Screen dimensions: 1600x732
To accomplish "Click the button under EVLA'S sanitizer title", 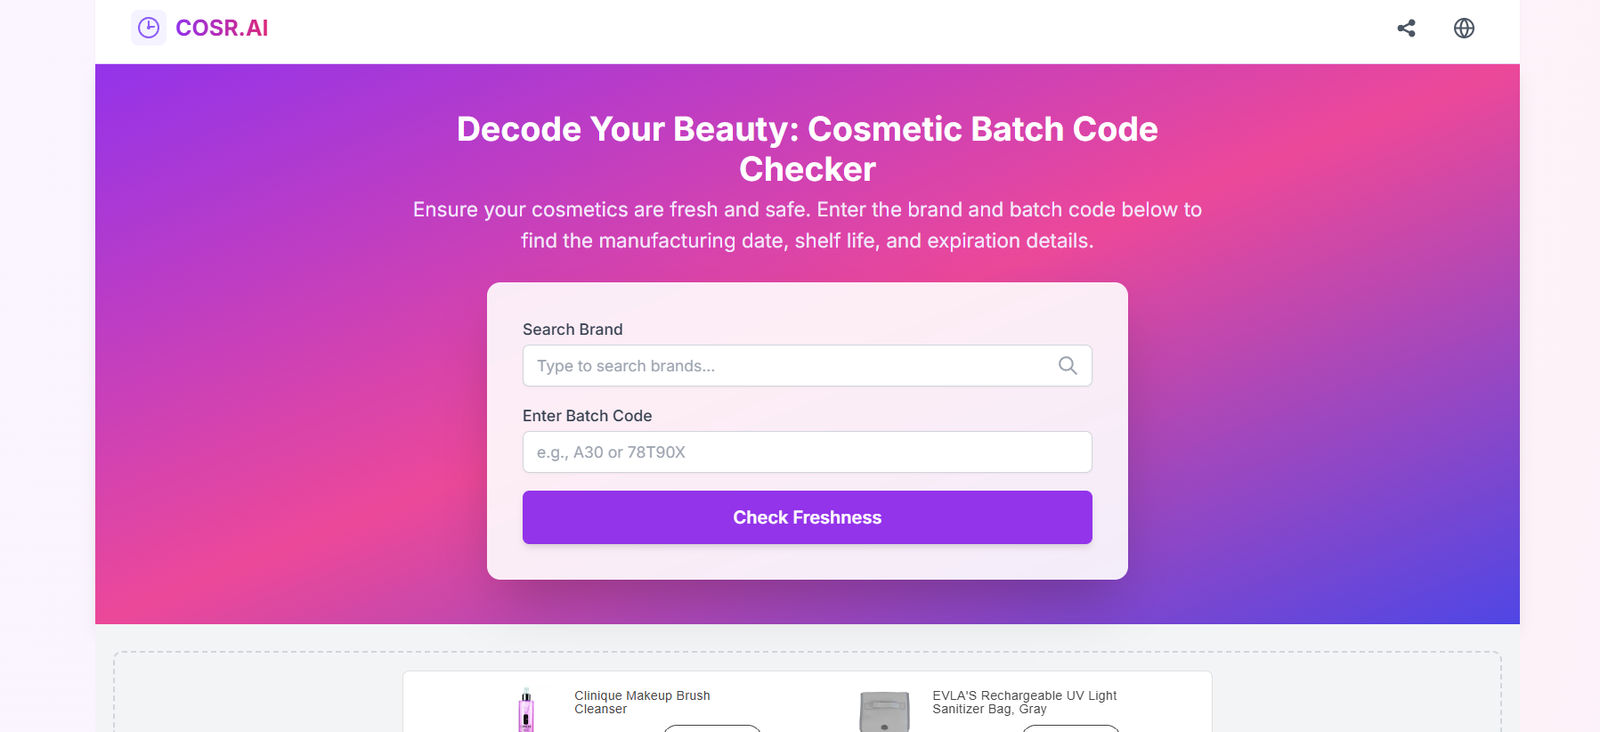I will pos(1070,727).
